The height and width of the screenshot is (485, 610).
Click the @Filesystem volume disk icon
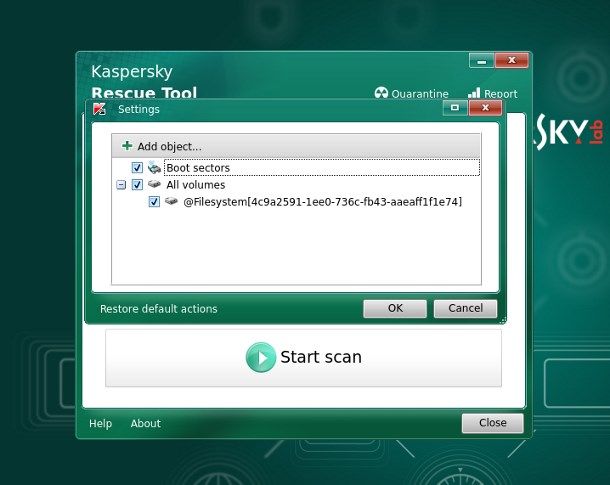tap(171, 201)
